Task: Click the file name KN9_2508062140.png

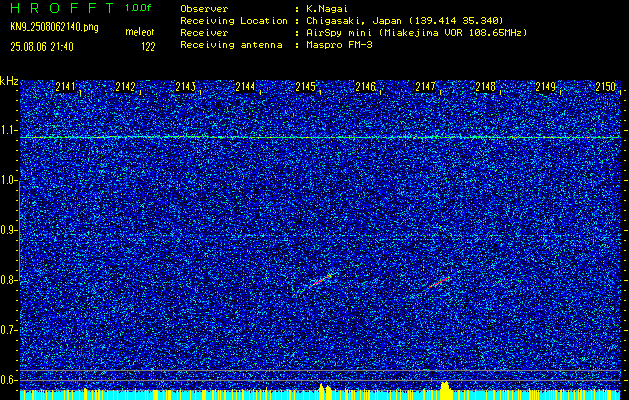Action: coord(54,27)
